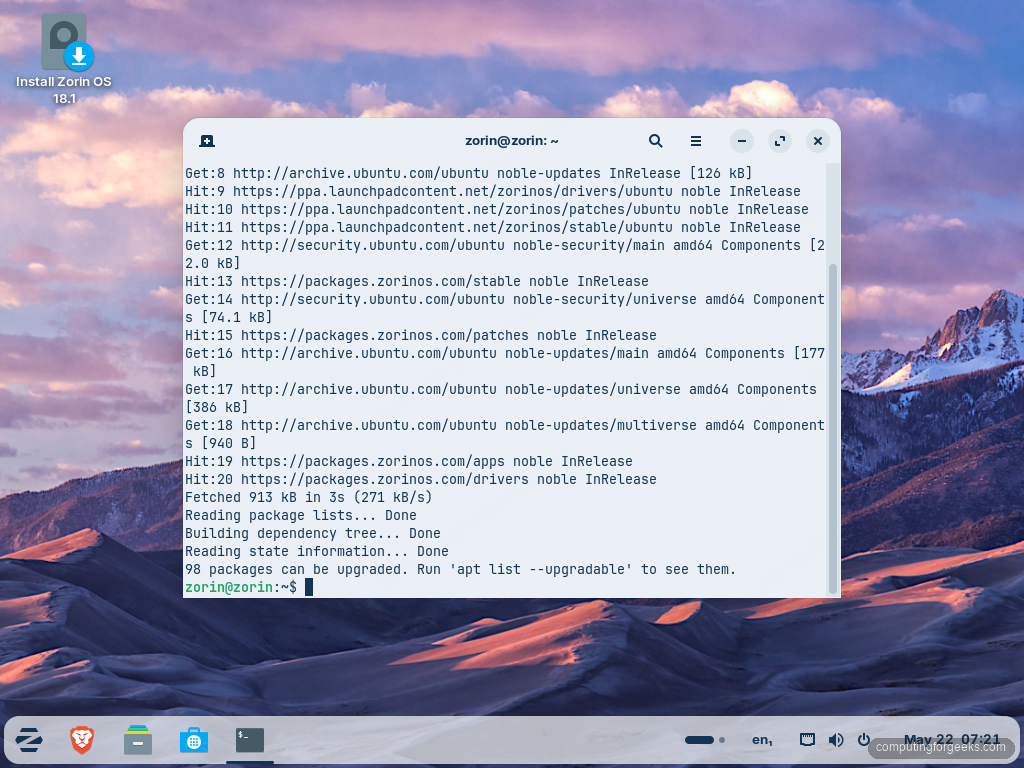
Task: Click the 'Hit:19' packages.zorinos.com apps line
Action: 409,462
